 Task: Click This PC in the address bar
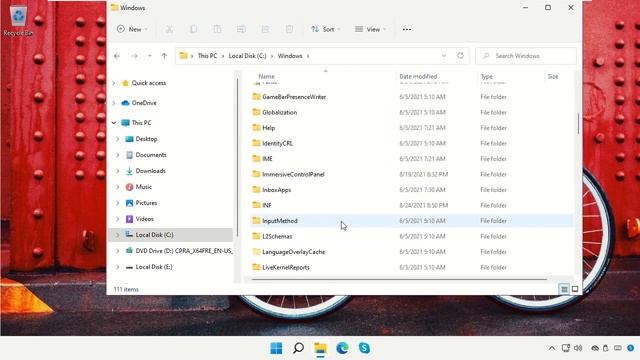tap(207, 56)
